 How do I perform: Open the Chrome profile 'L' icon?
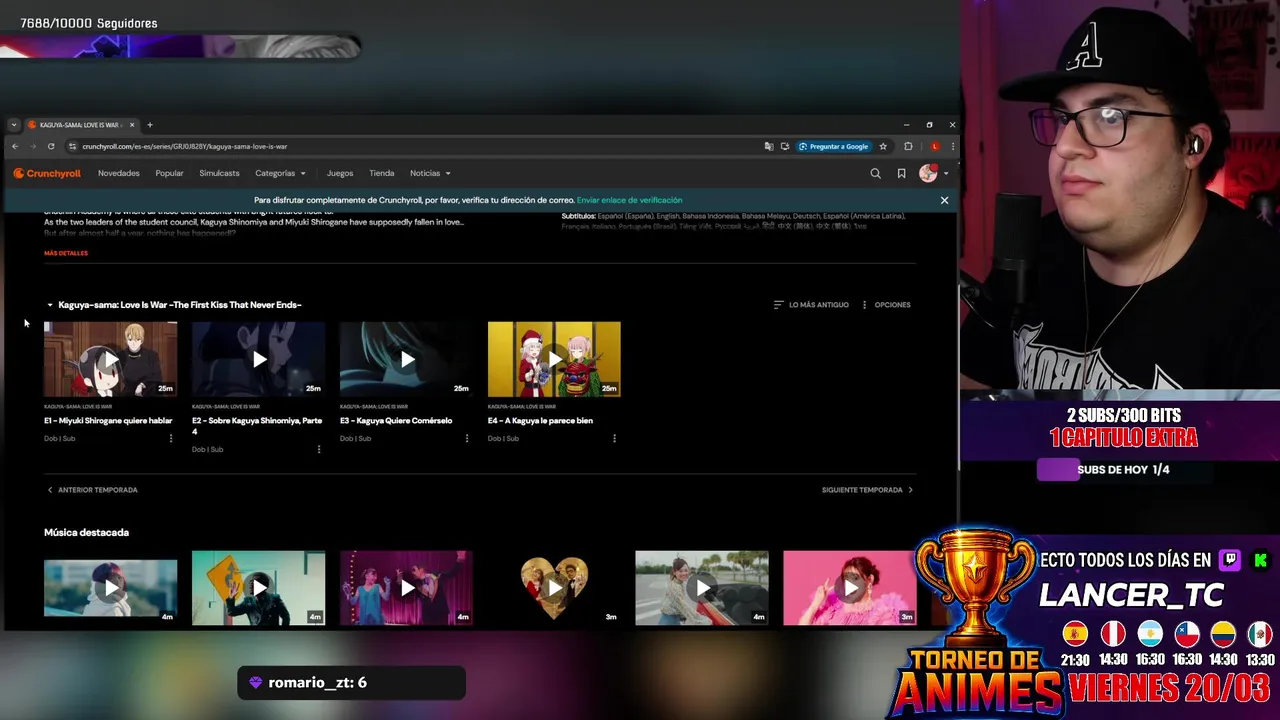[934, 146]
